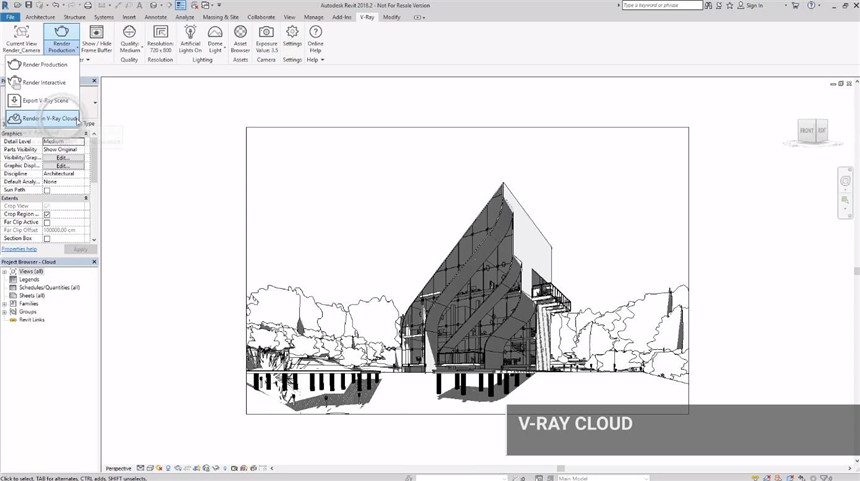Click the ViewCube in the viewport
This screenshot has height=481, width=860.
(812, 131)
